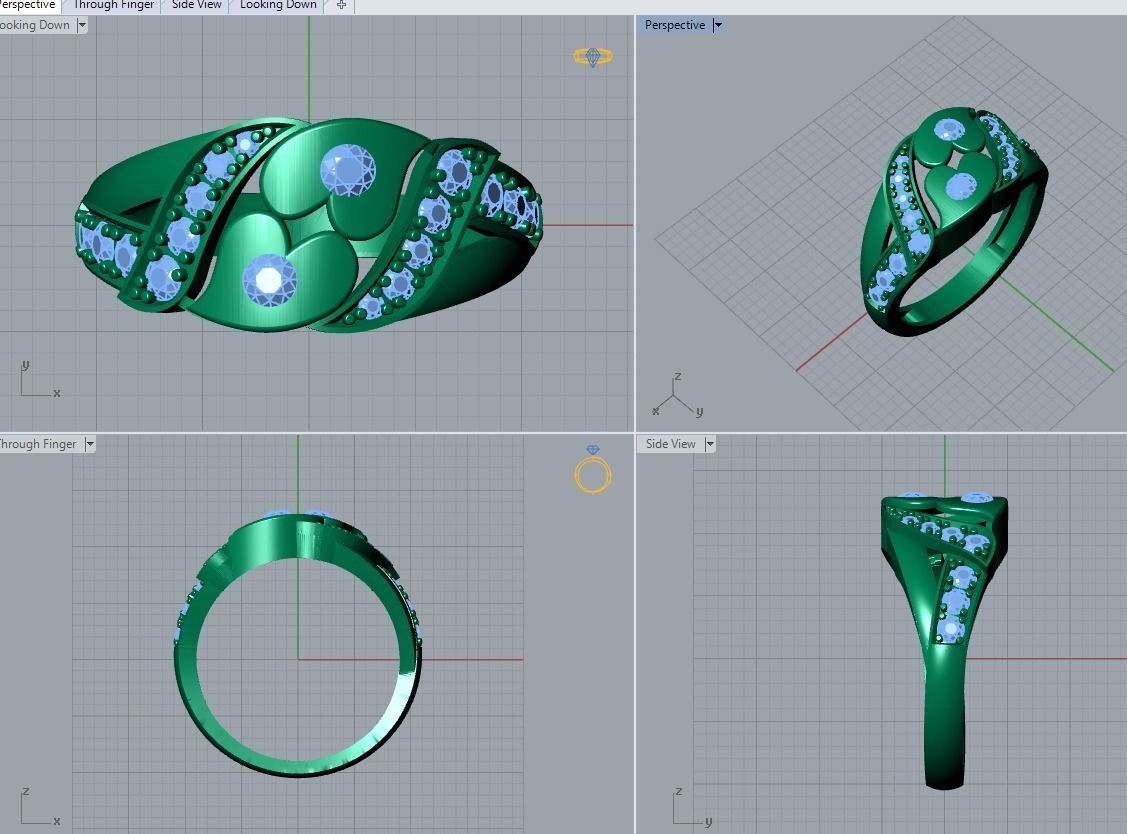Image resolution: width=1127 pixels, height=834 pixels.
Task: Click the Looking Down viewport title label
Action: pyautogui.click(x=34, y=25)
